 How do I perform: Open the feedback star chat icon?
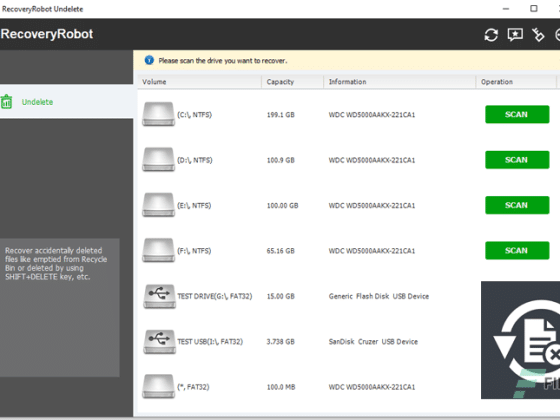coord(515,35)
